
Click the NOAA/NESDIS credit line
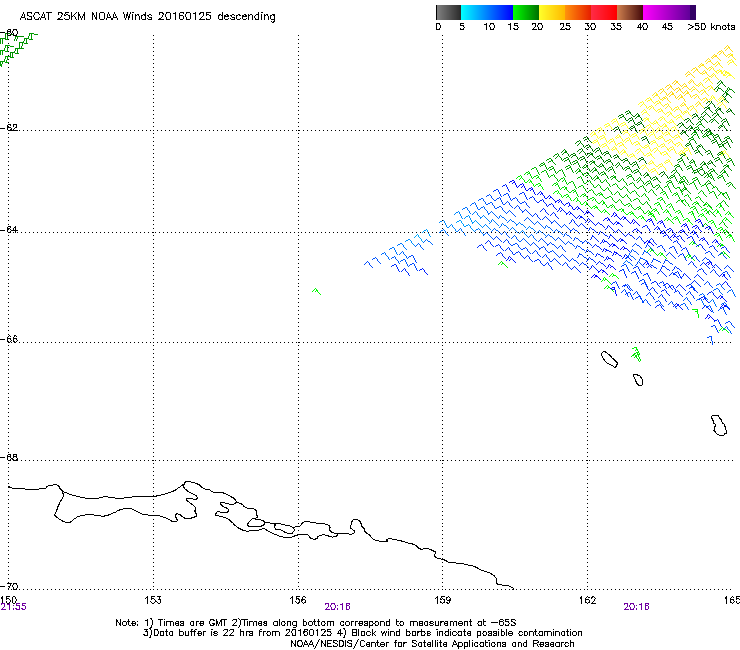(432, 644)
